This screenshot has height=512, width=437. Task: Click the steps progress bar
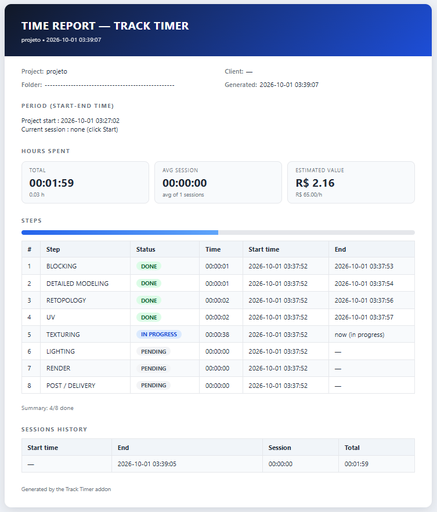[218, 232]
